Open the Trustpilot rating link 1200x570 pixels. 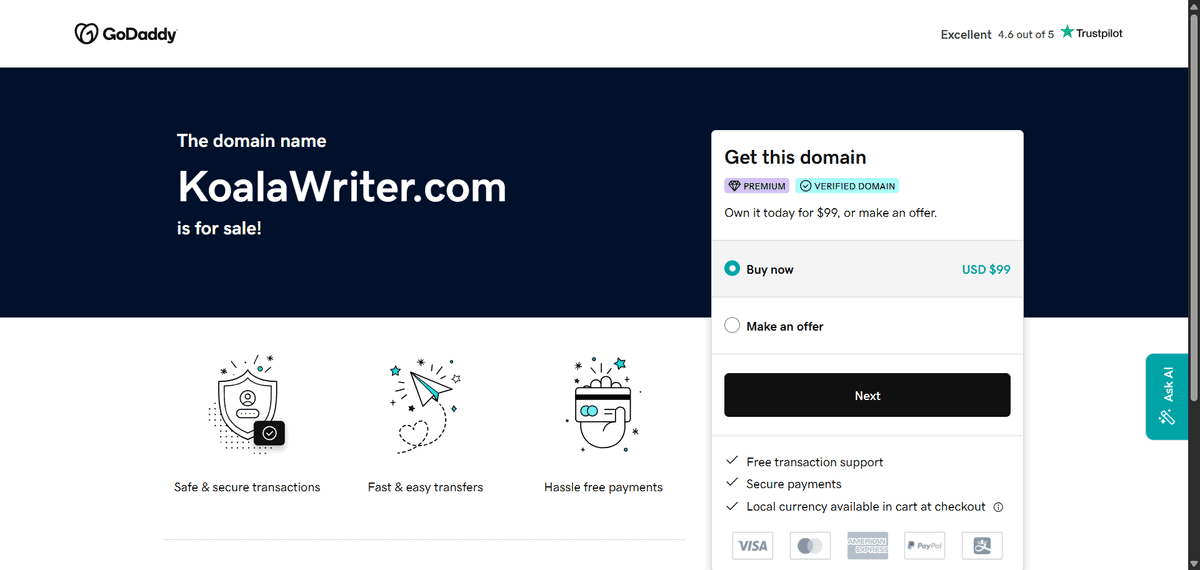1031,34
